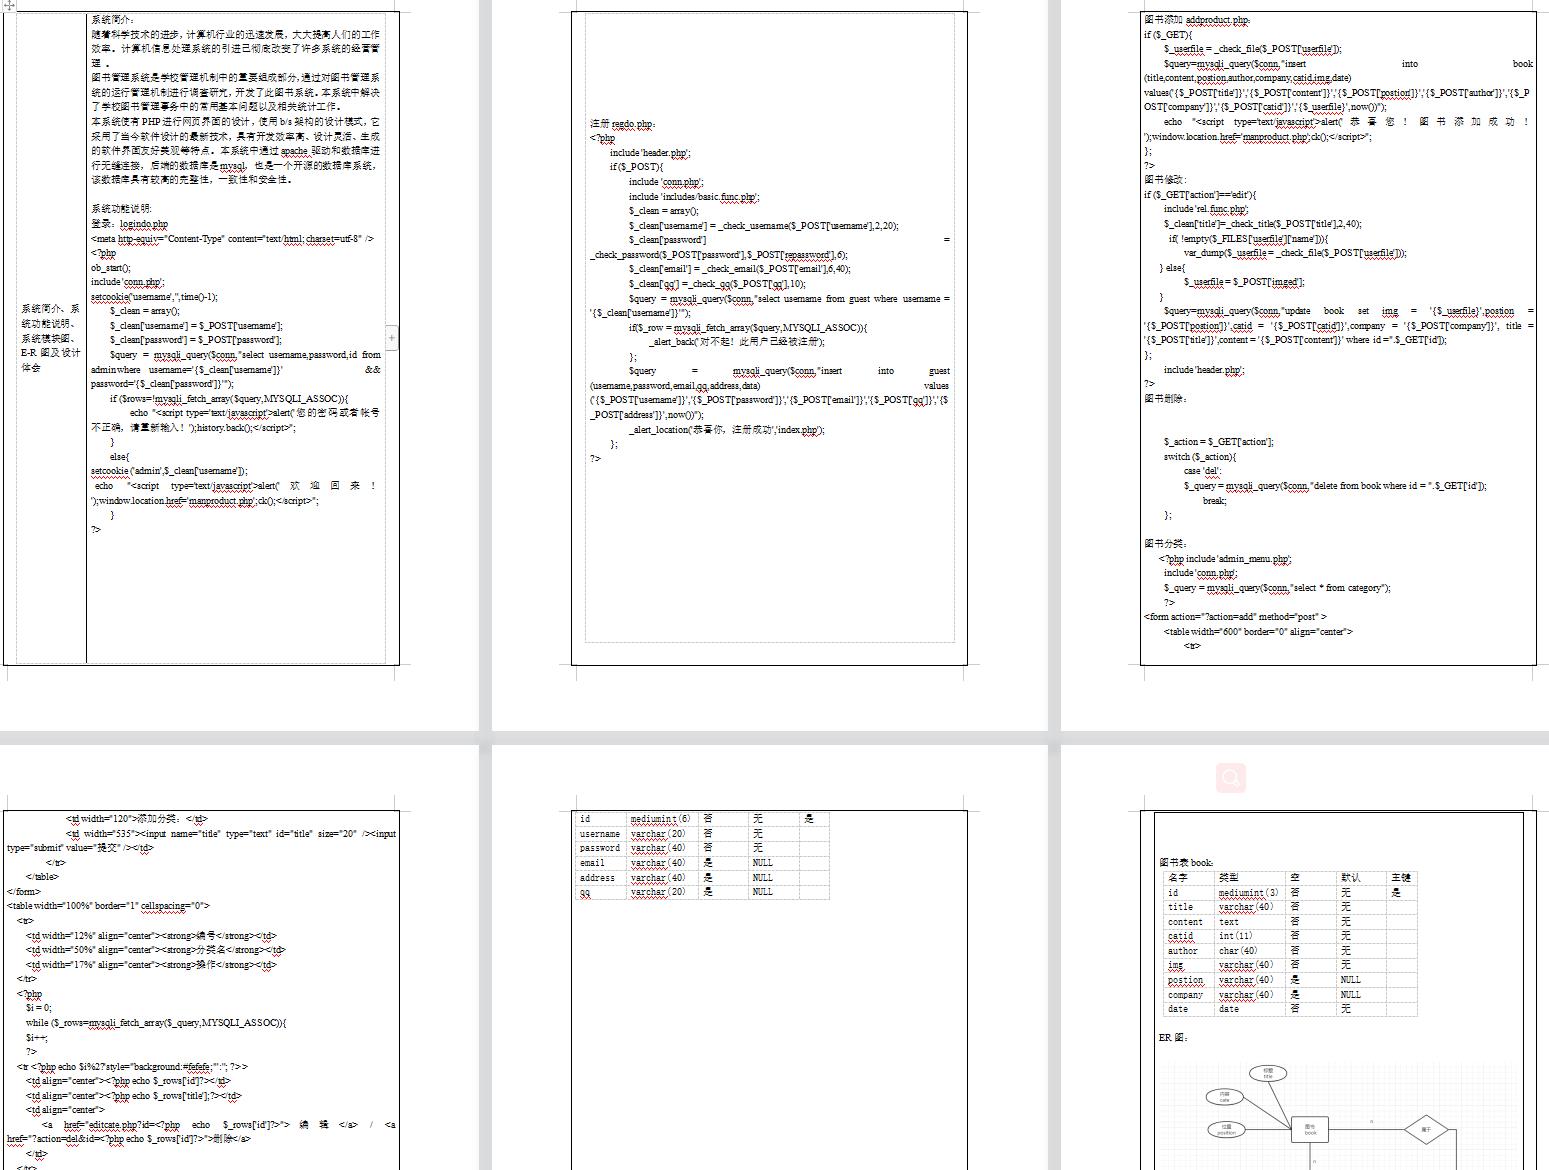Click the mediumint(6) cell in the guest table
The width and height of the screenshot is (1549, 1170).
661,819
